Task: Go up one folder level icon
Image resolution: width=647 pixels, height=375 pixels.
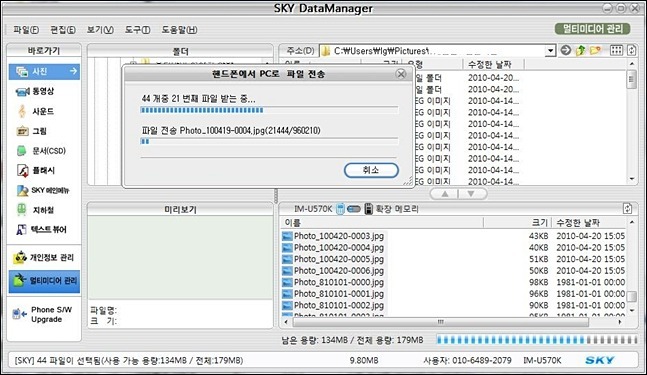Action: [x=581, y=50]
